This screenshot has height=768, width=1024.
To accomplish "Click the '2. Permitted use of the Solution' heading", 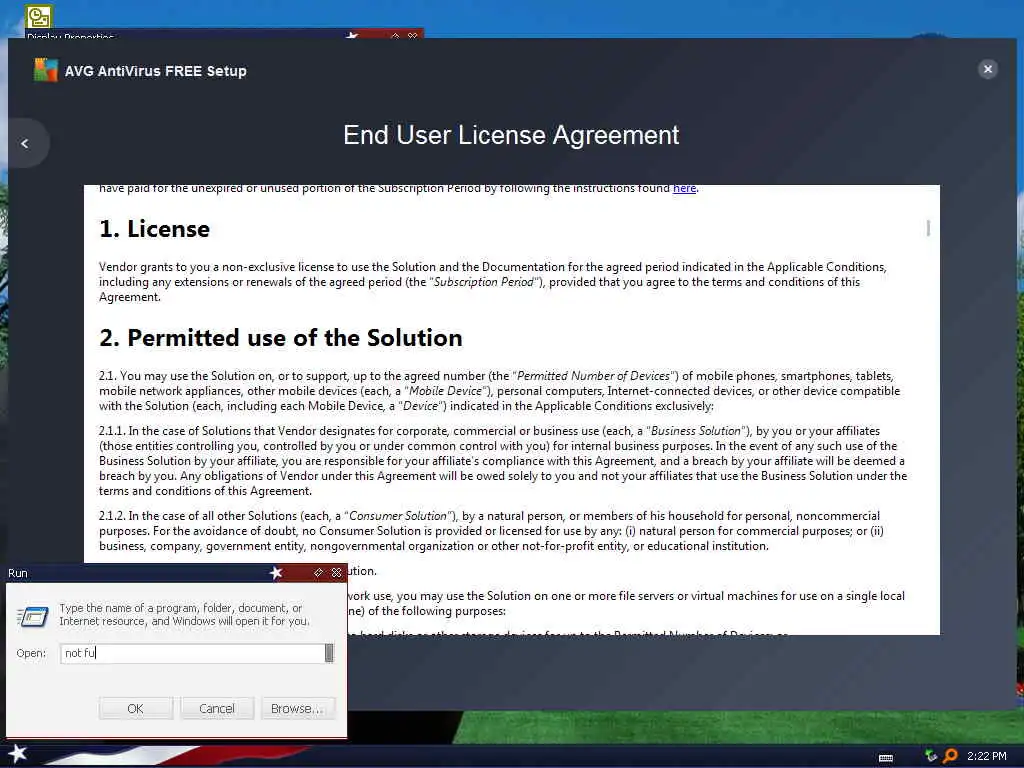I will (281, 338).
